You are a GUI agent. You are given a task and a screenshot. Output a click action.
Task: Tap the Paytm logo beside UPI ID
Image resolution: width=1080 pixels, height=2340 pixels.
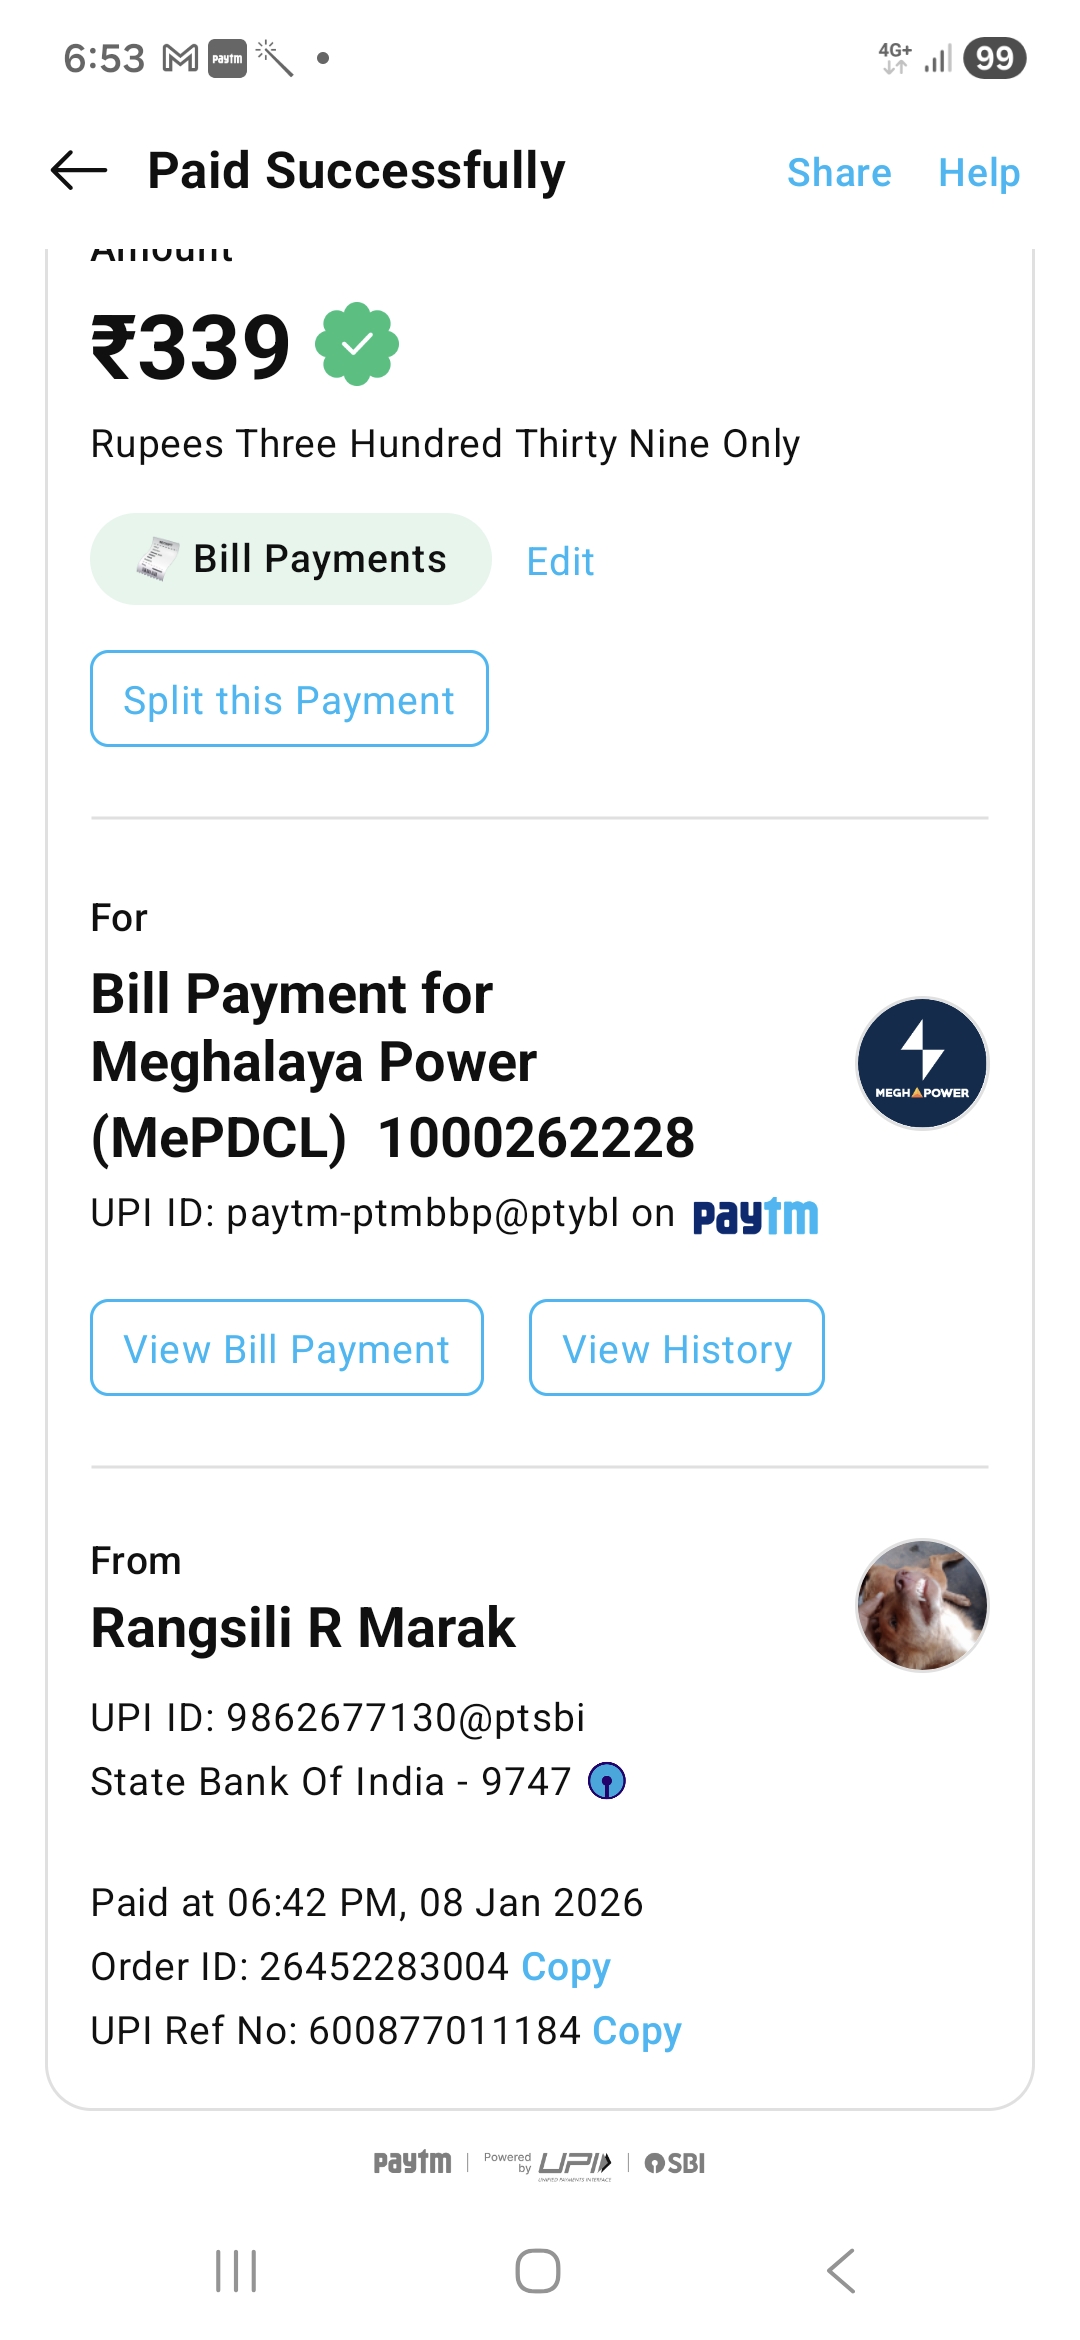coord(756,1216)
